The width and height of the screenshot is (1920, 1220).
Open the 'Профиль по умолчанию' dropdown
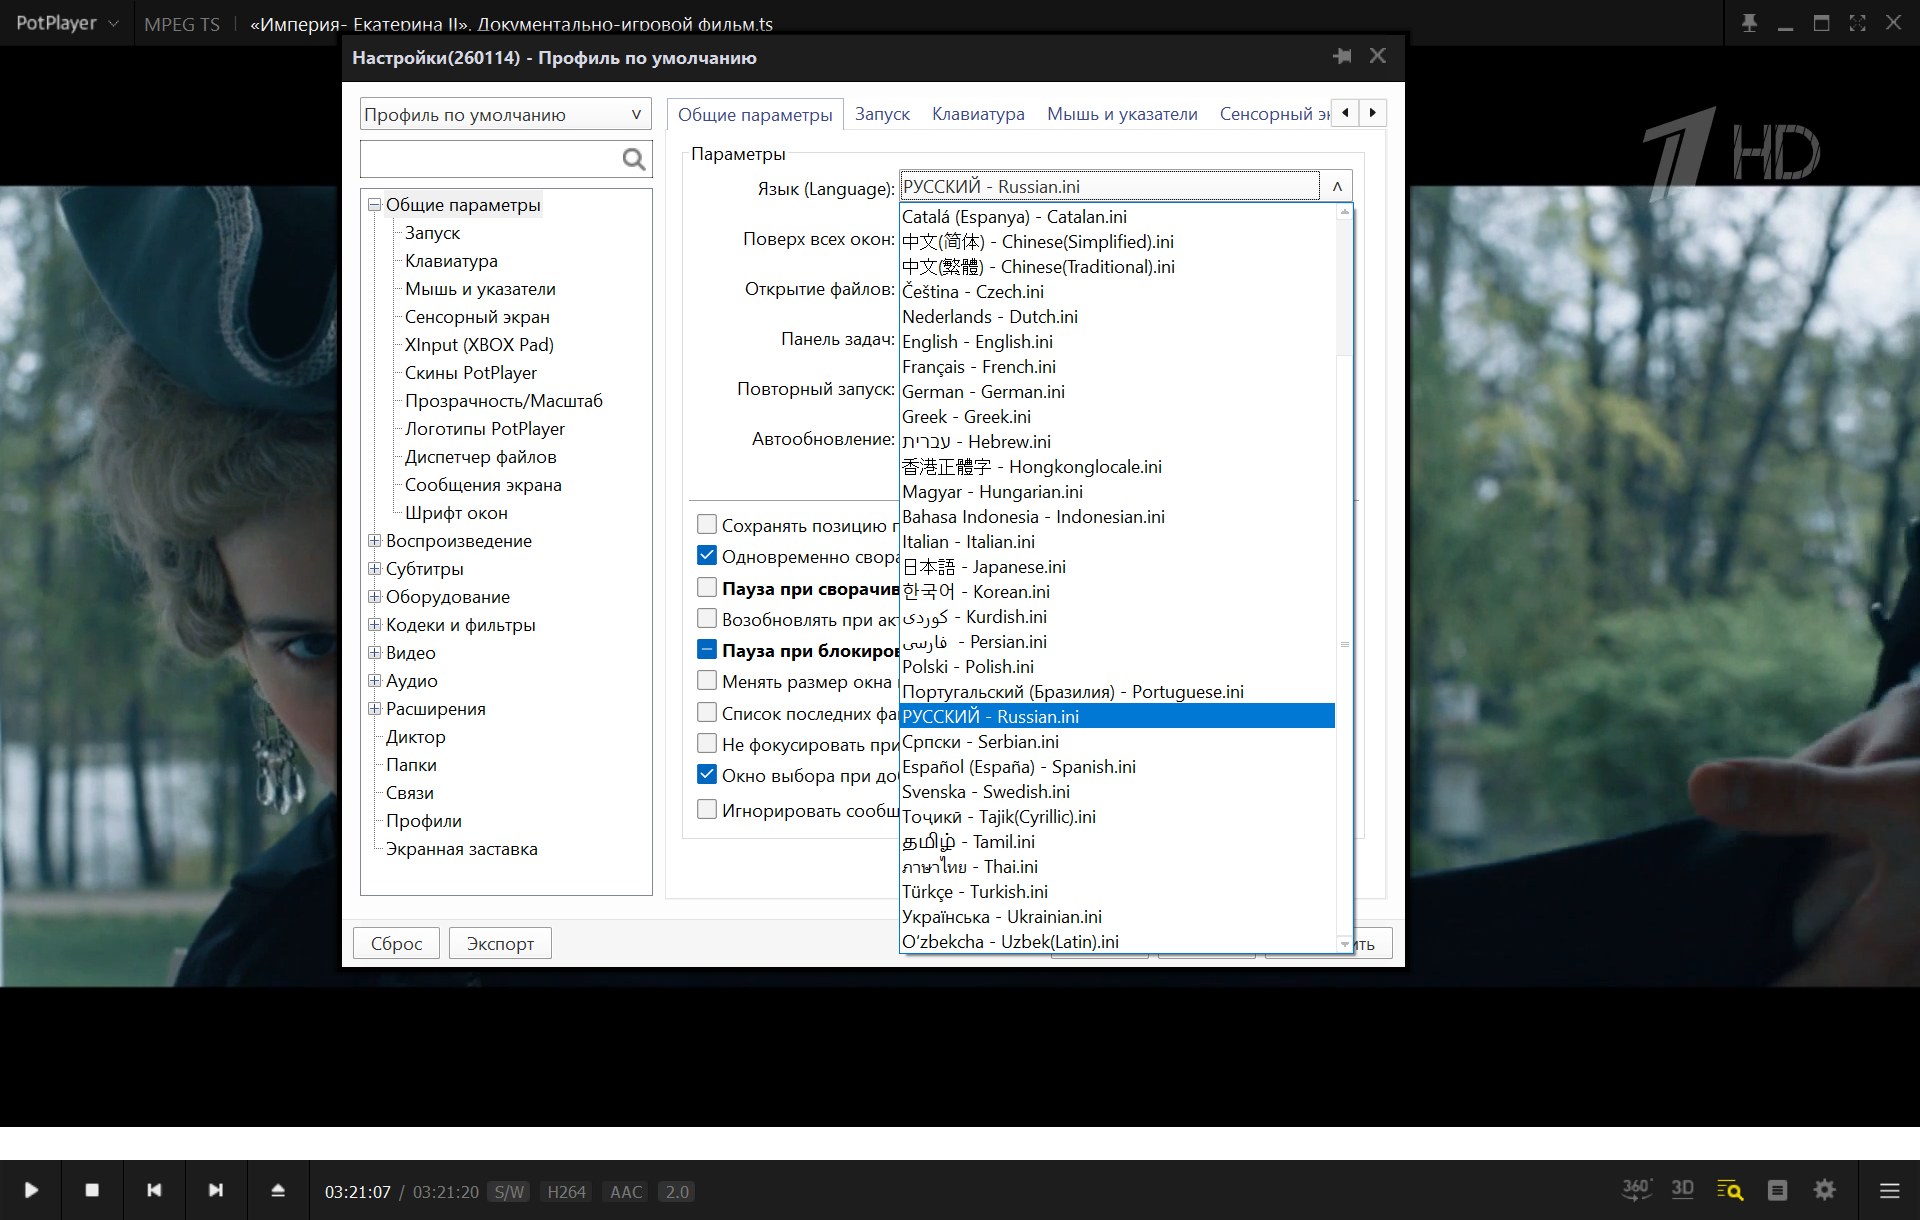[506, 114]
